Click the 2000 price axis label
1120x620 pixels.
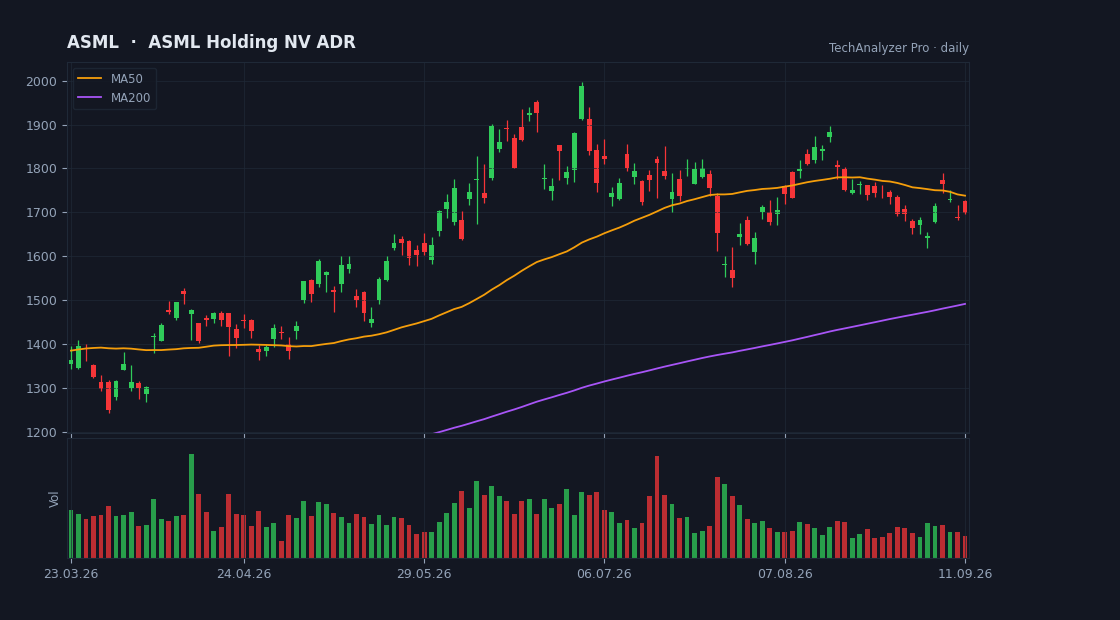[42, 81]
